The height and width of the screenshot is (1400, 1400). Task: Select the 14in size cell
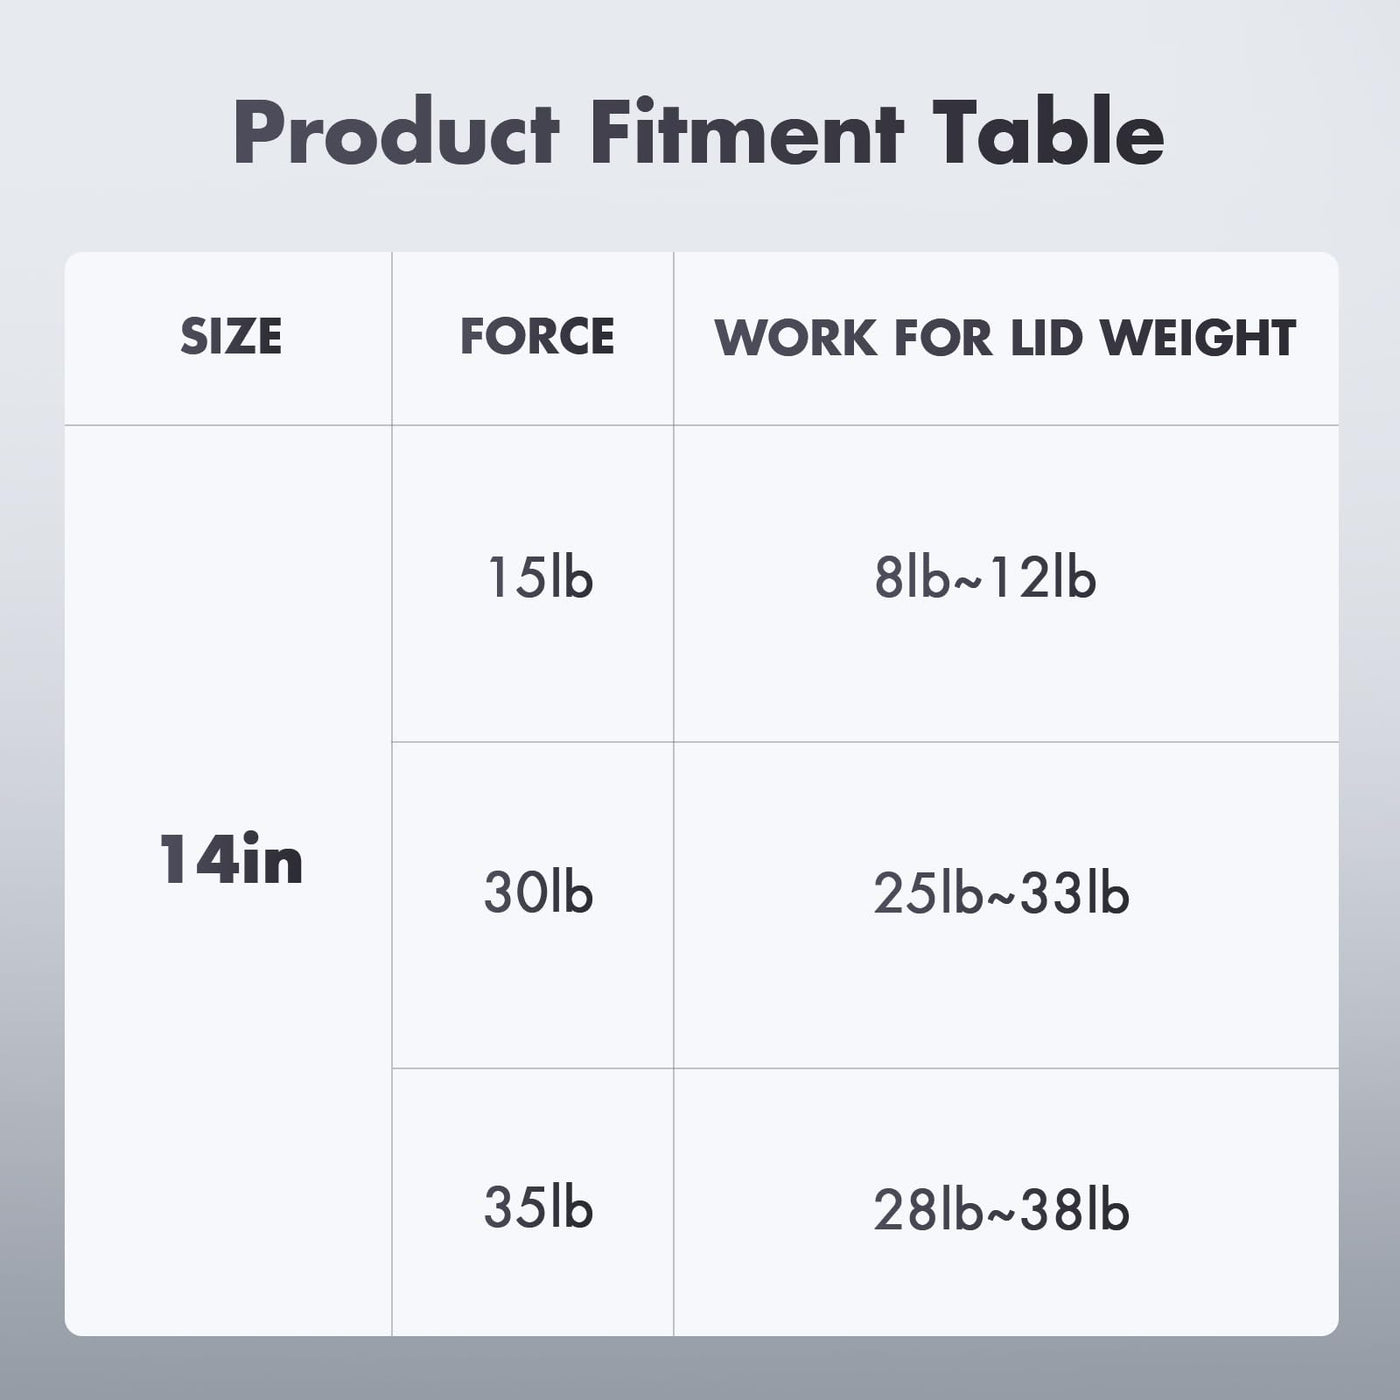[231, 859]
